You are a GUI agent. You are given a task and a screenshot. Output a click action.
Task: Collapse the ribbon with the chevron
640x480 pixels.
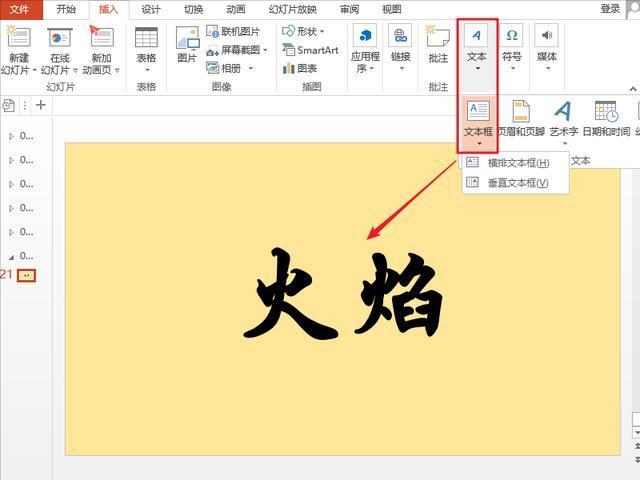tap(633, 89)
